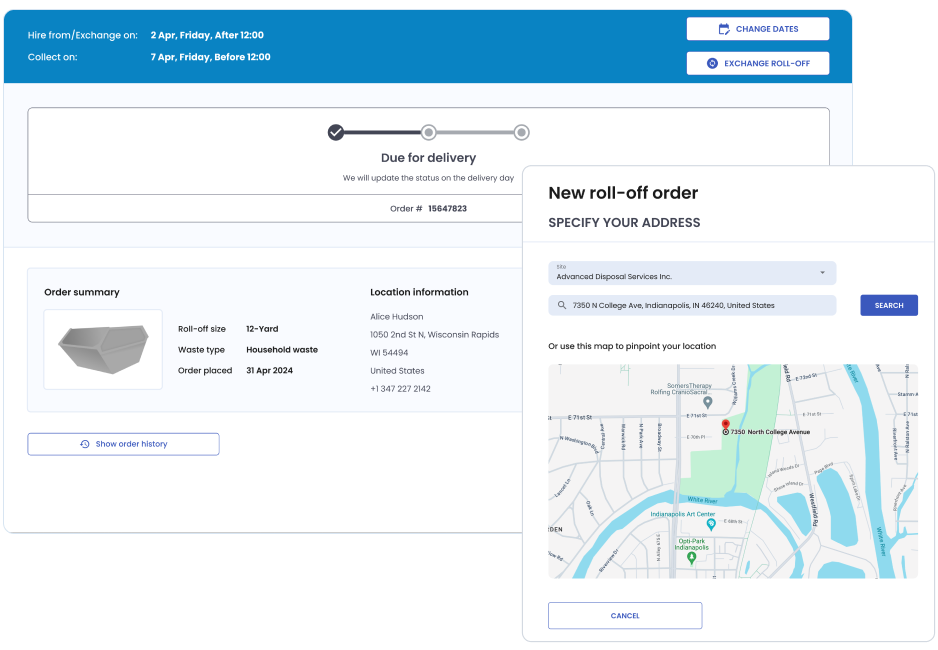Click the SomersTherapy gray map marker
Viewport: 938px width, 650px height.
[x=707, y=402]
